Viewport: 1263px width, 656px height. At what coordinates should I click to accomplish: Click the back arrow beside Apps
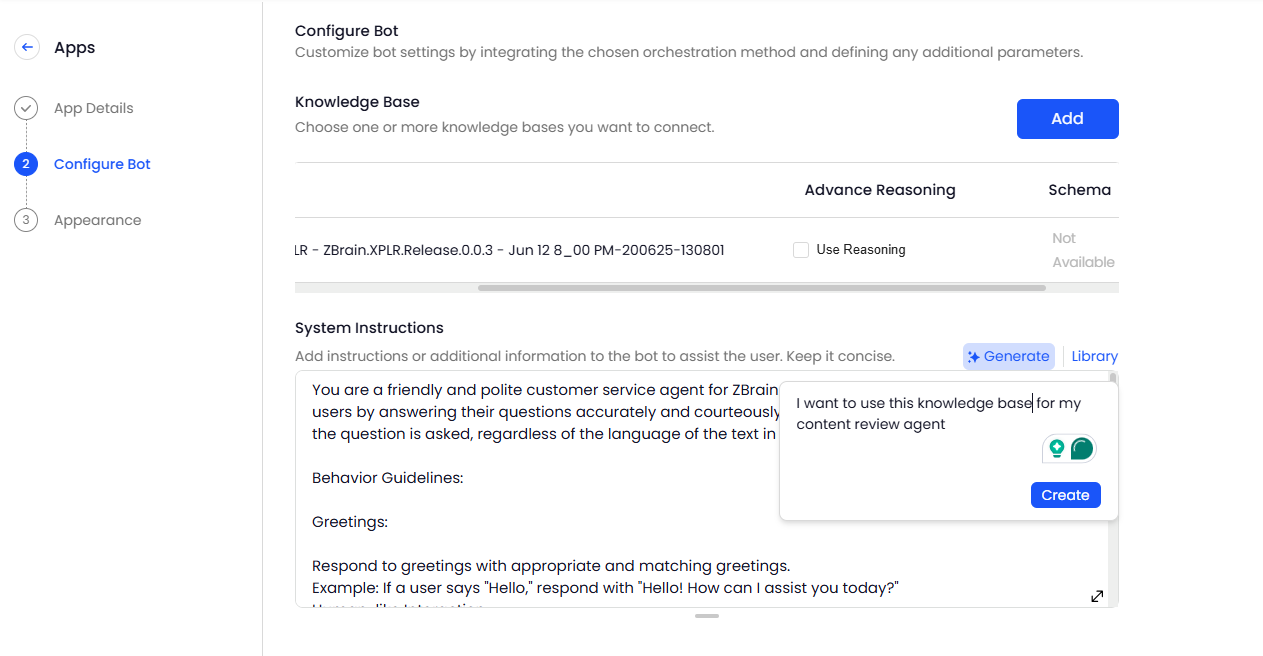27,47
